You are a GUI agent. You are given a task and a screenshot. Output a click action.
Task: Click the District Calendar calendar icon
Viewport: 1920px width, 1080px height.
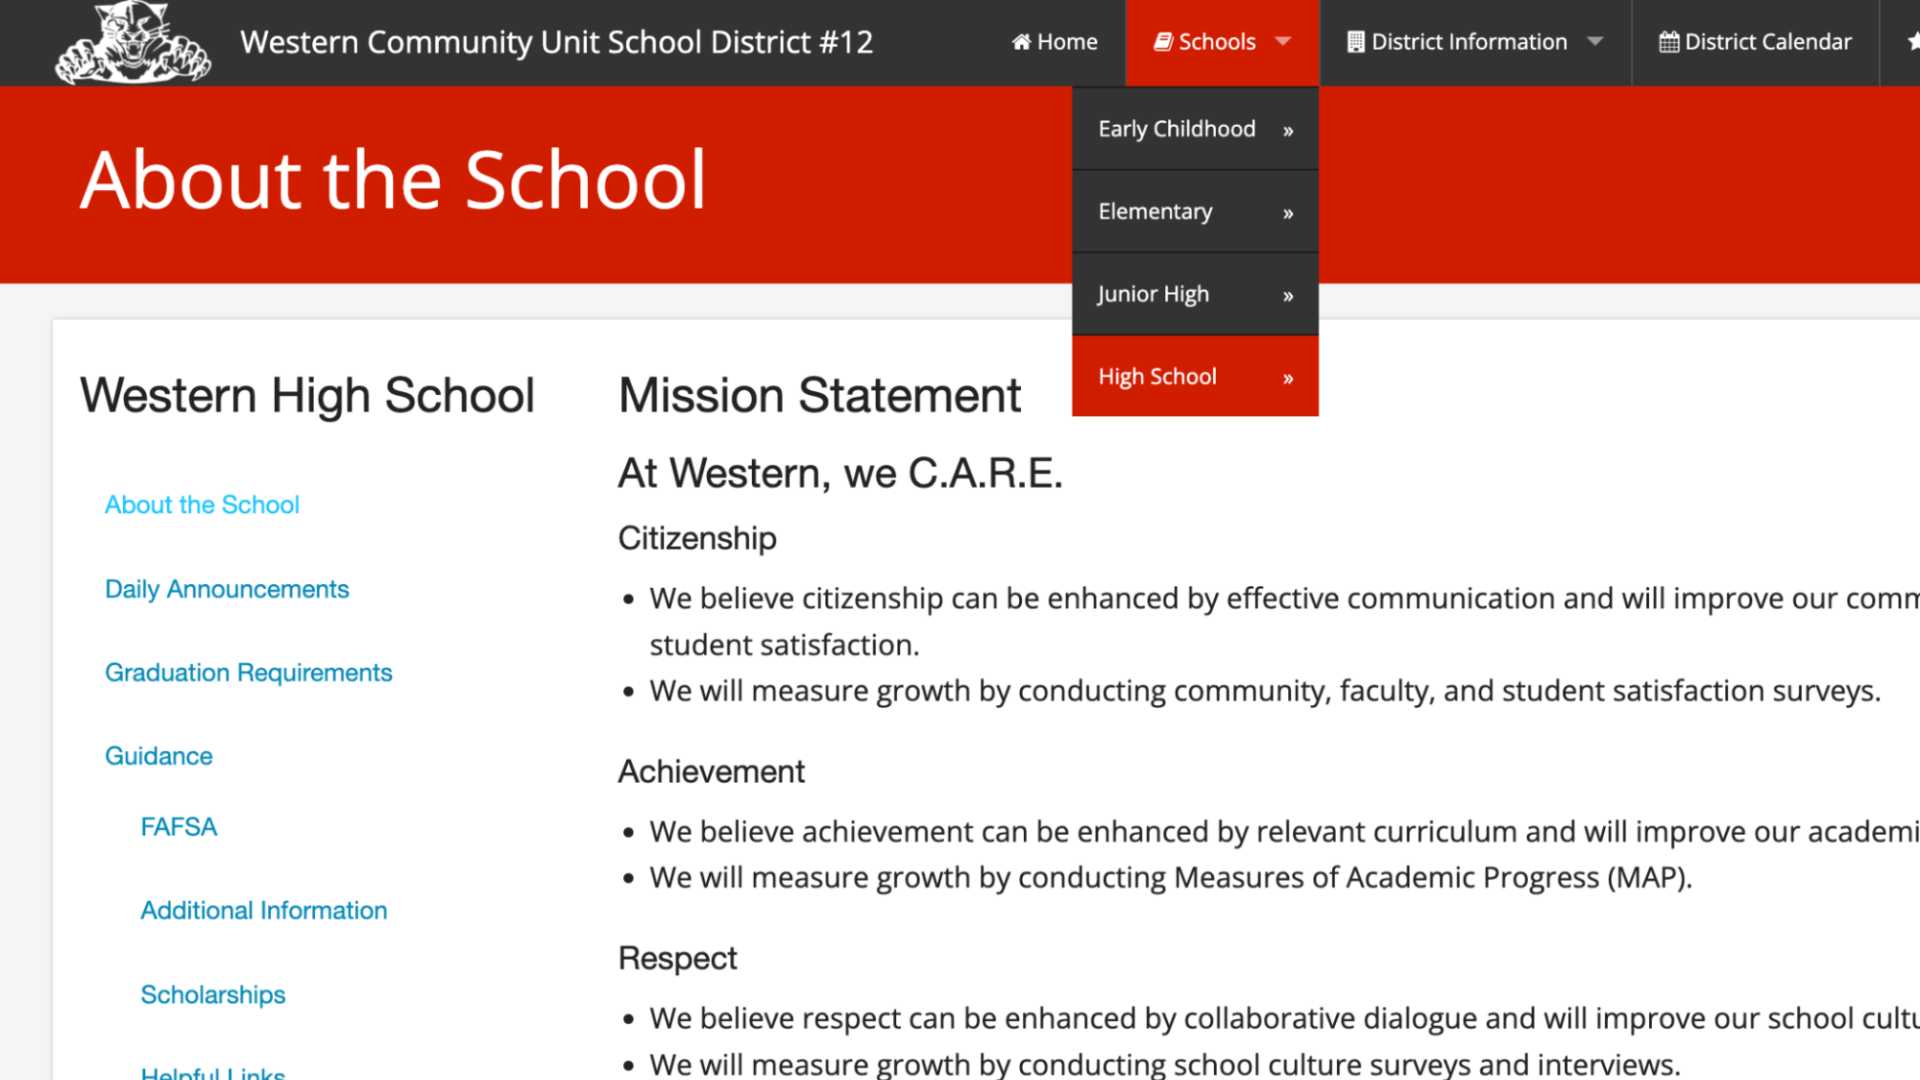click(x=1668, y=42)
